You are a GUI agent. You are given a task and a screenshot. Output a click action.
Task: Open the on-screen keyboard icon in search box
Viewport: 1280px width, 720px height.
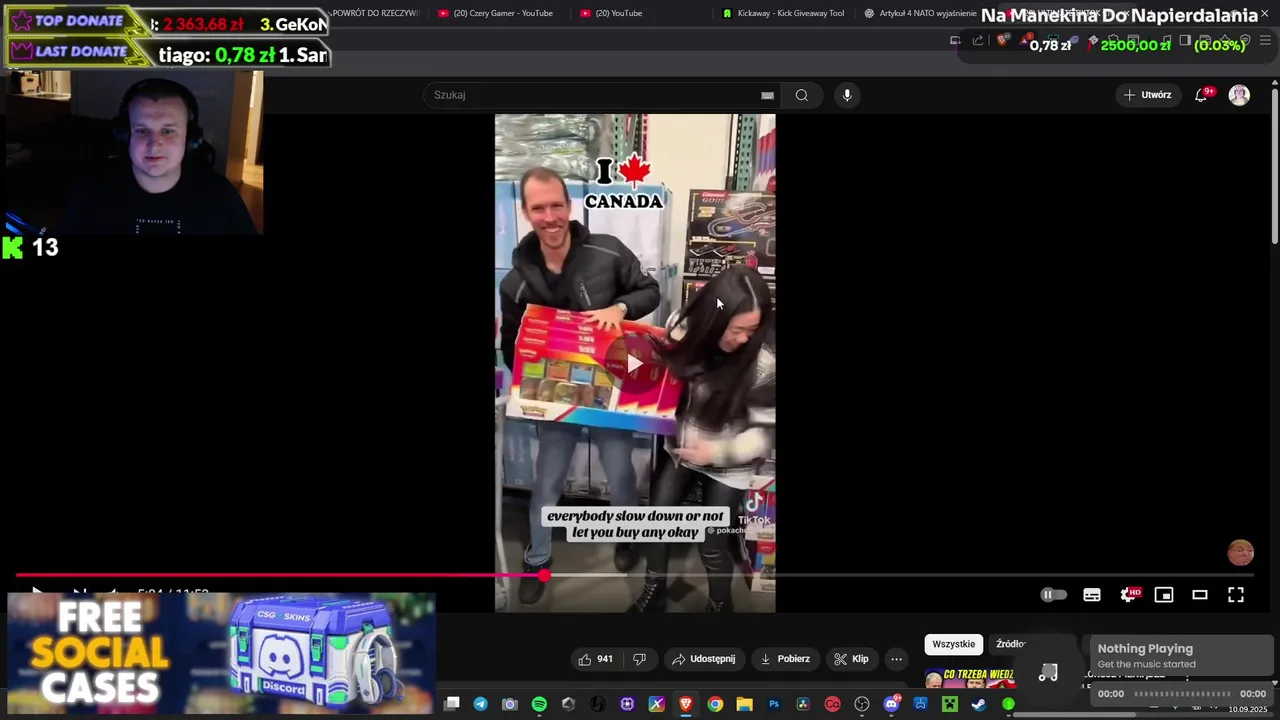767,95
